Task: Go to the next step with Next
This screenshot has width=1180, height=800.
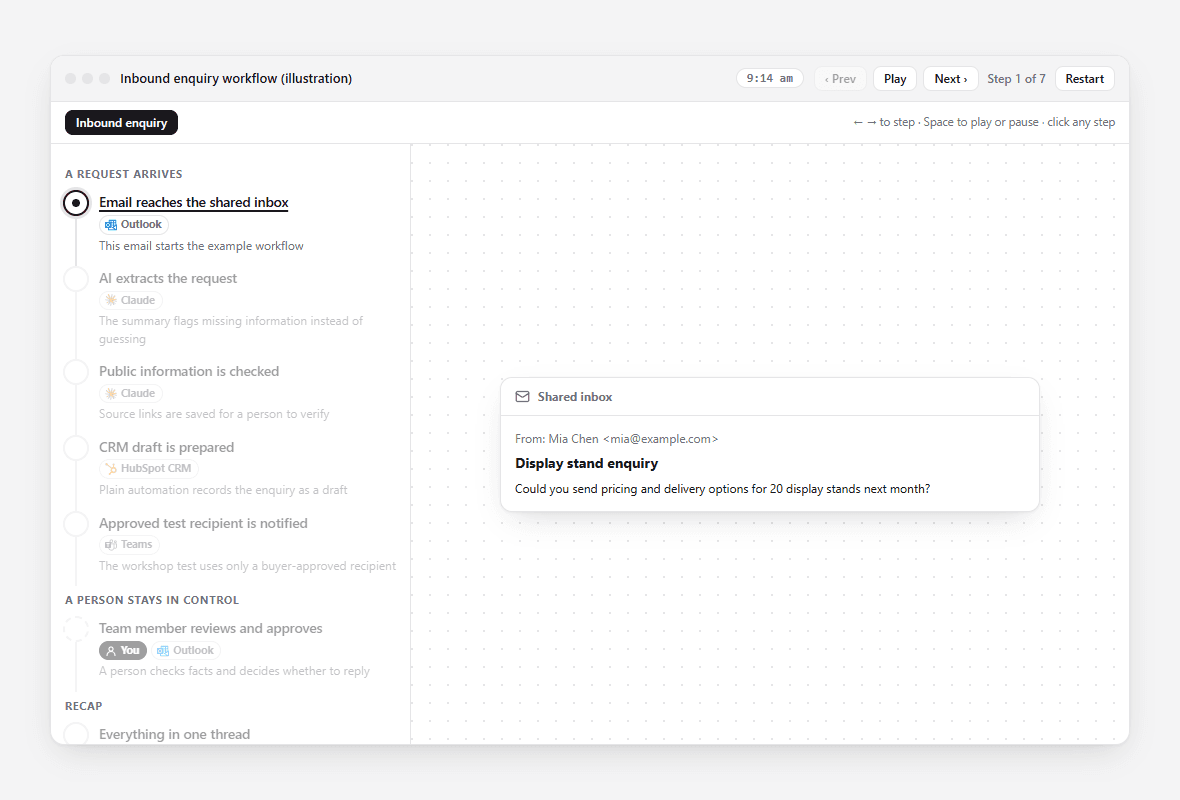Action: (950, 79)
